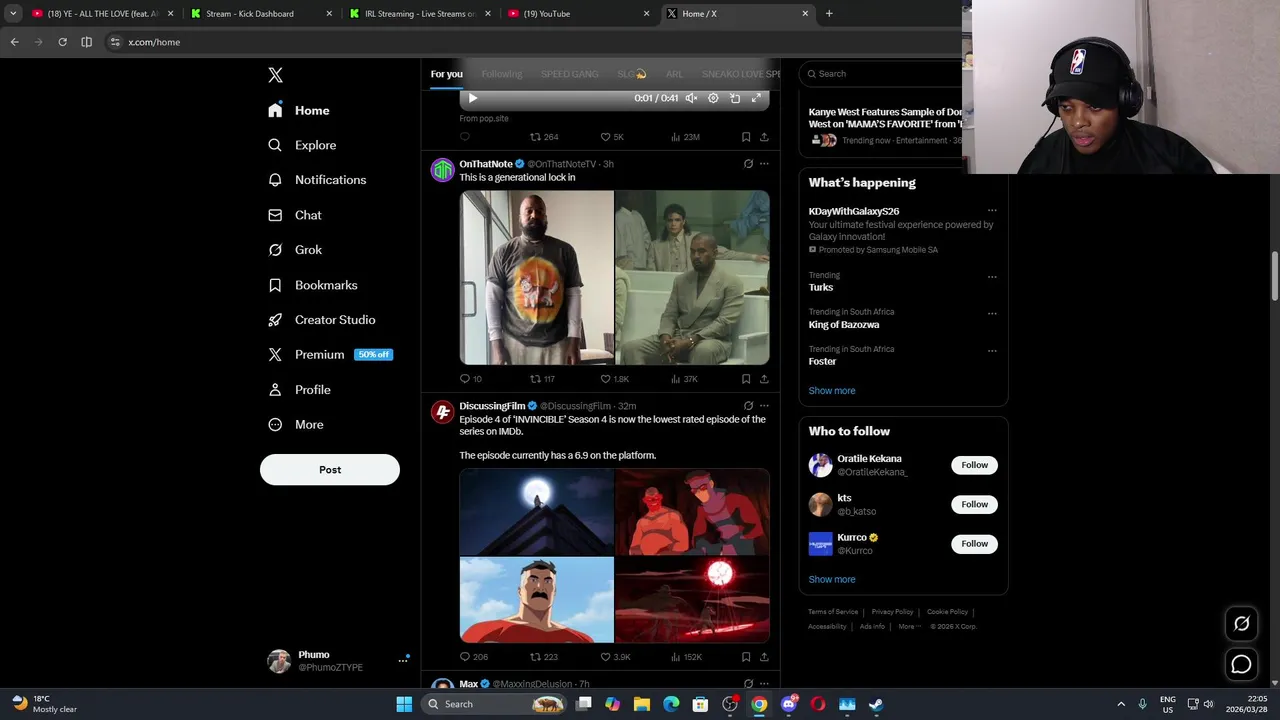Bookmark the video post from pop.site
Screen dimensions: 1280x720
(x=746, y=137)
